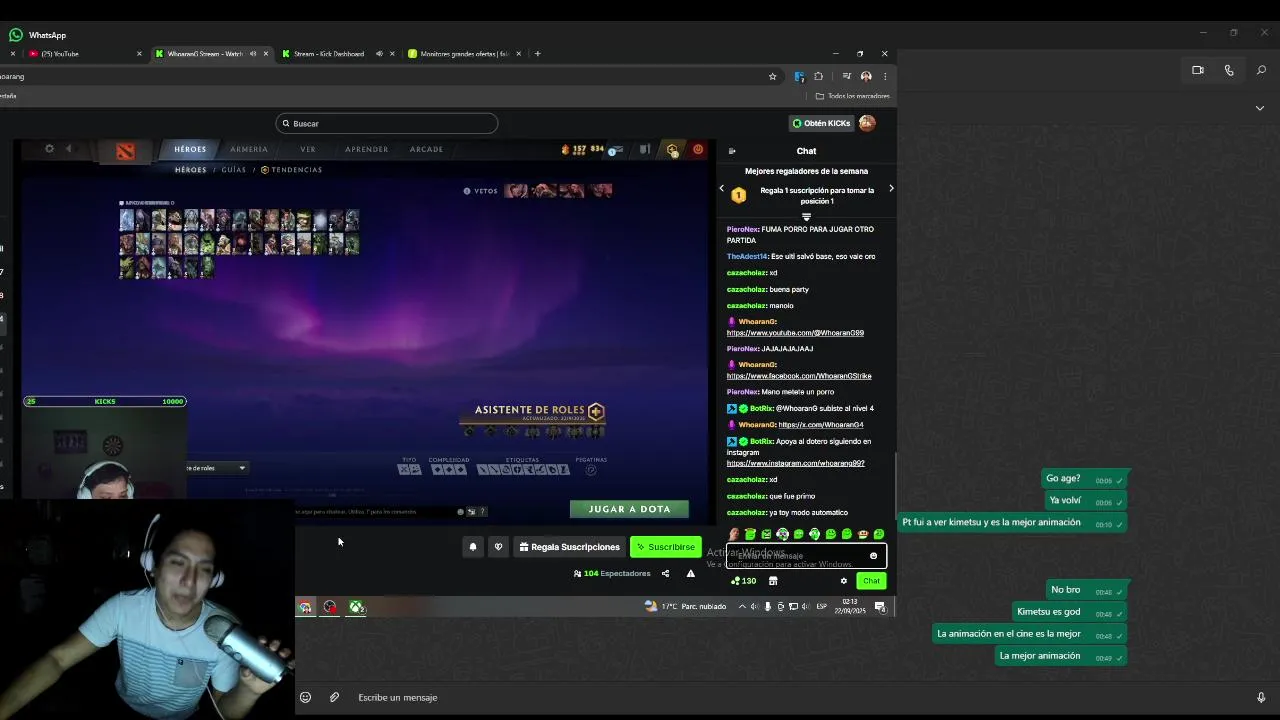
Task: Open the WhatsApp emoji picker
Action: [x=305, y=697]
